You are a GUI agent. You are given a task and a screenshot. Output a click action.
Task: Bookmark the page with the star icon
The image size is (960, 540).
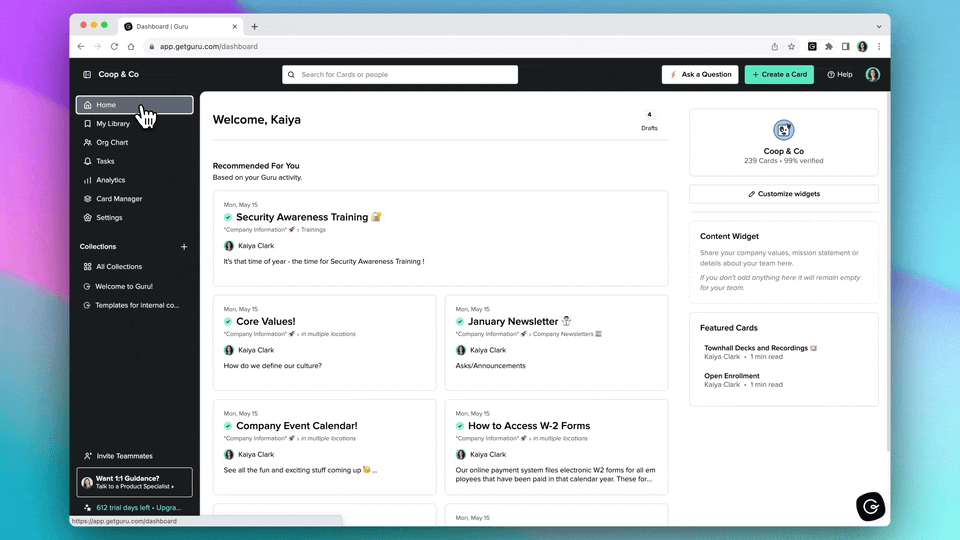(792, 47)
